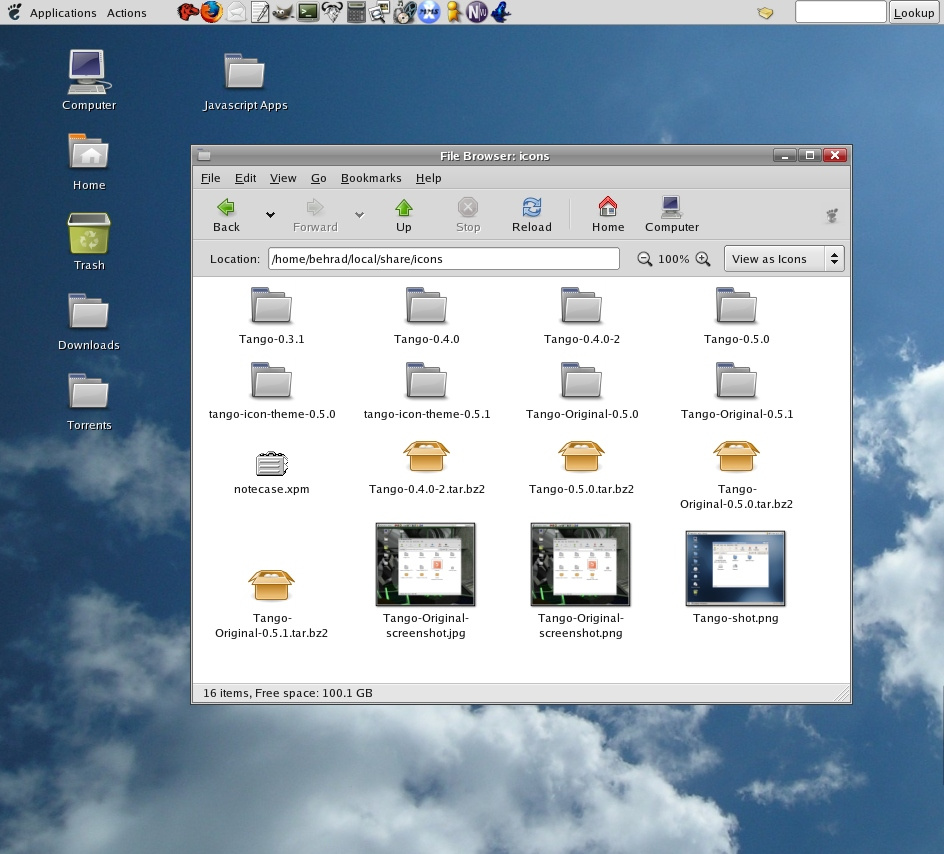Open the Edit menu

pyautogui.click(x=245, y=178)
